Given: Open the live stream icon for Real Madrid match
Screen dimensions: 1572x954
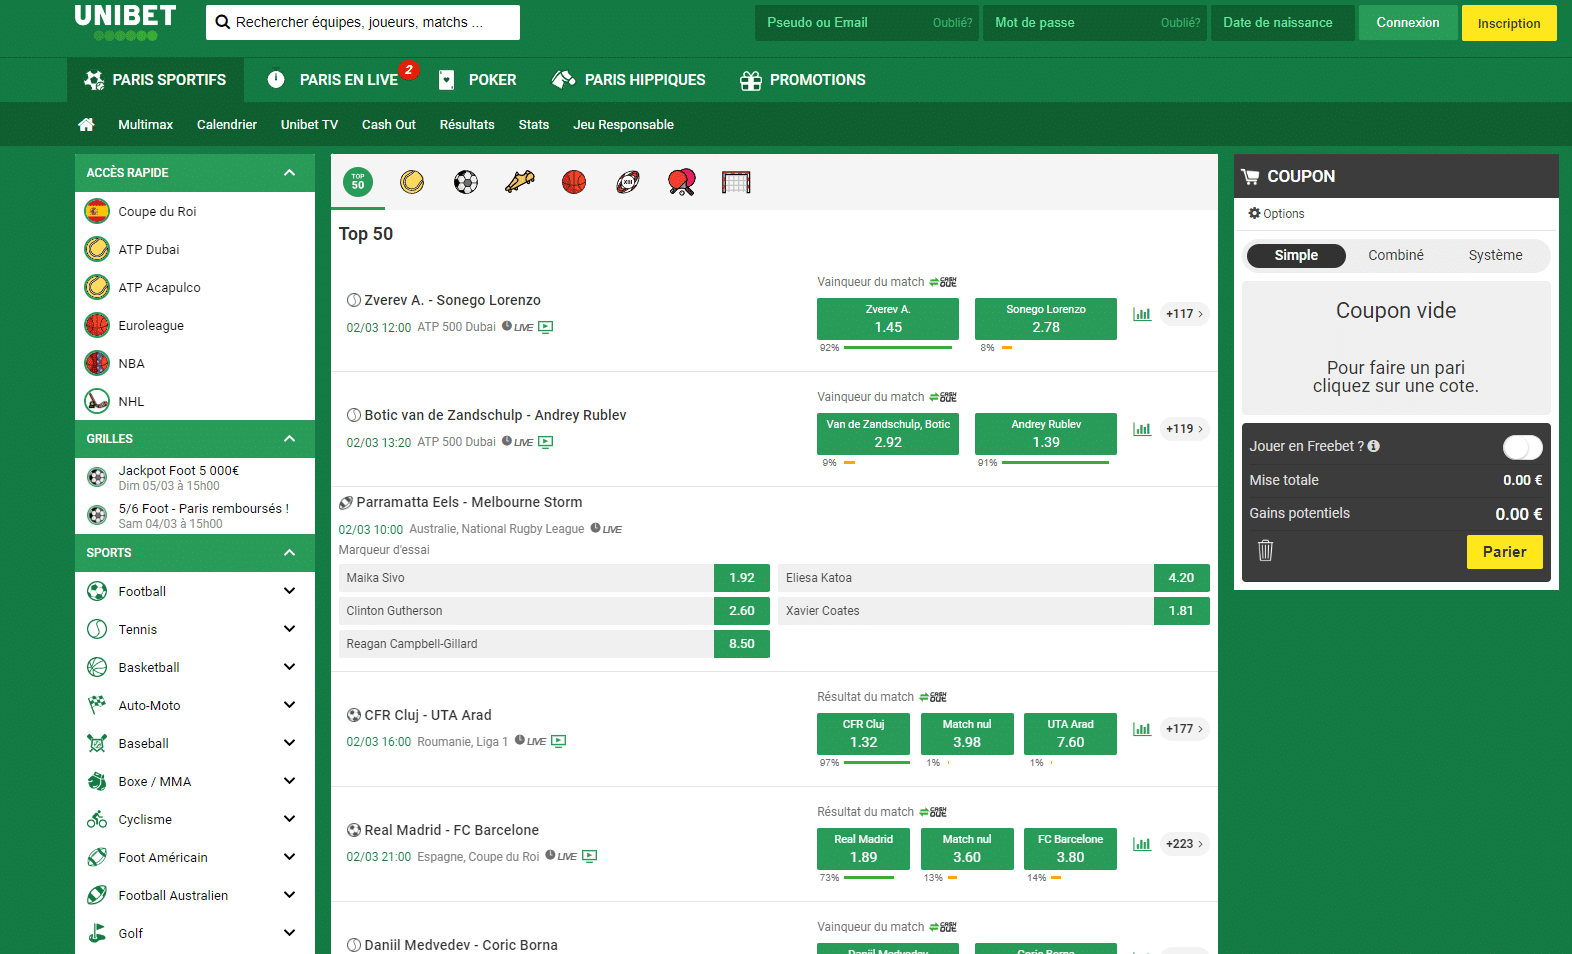Looking at the screenshot, I should click(590, 856).
